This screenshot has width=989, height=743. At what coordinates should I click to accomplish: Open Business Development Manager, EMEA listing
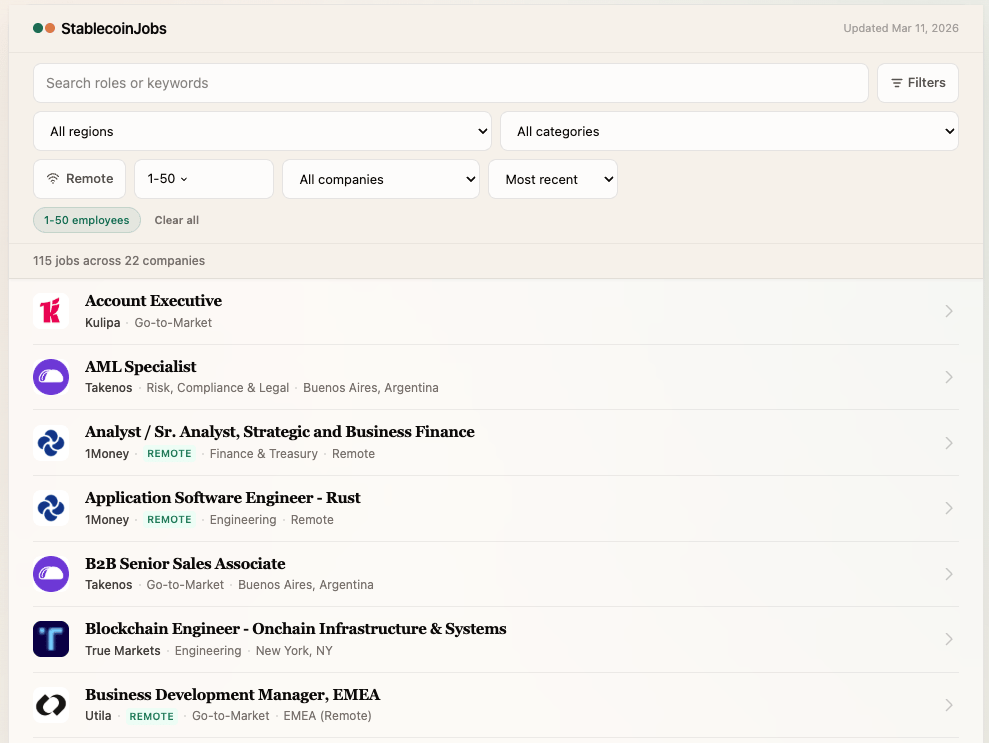tap(233, 694)
